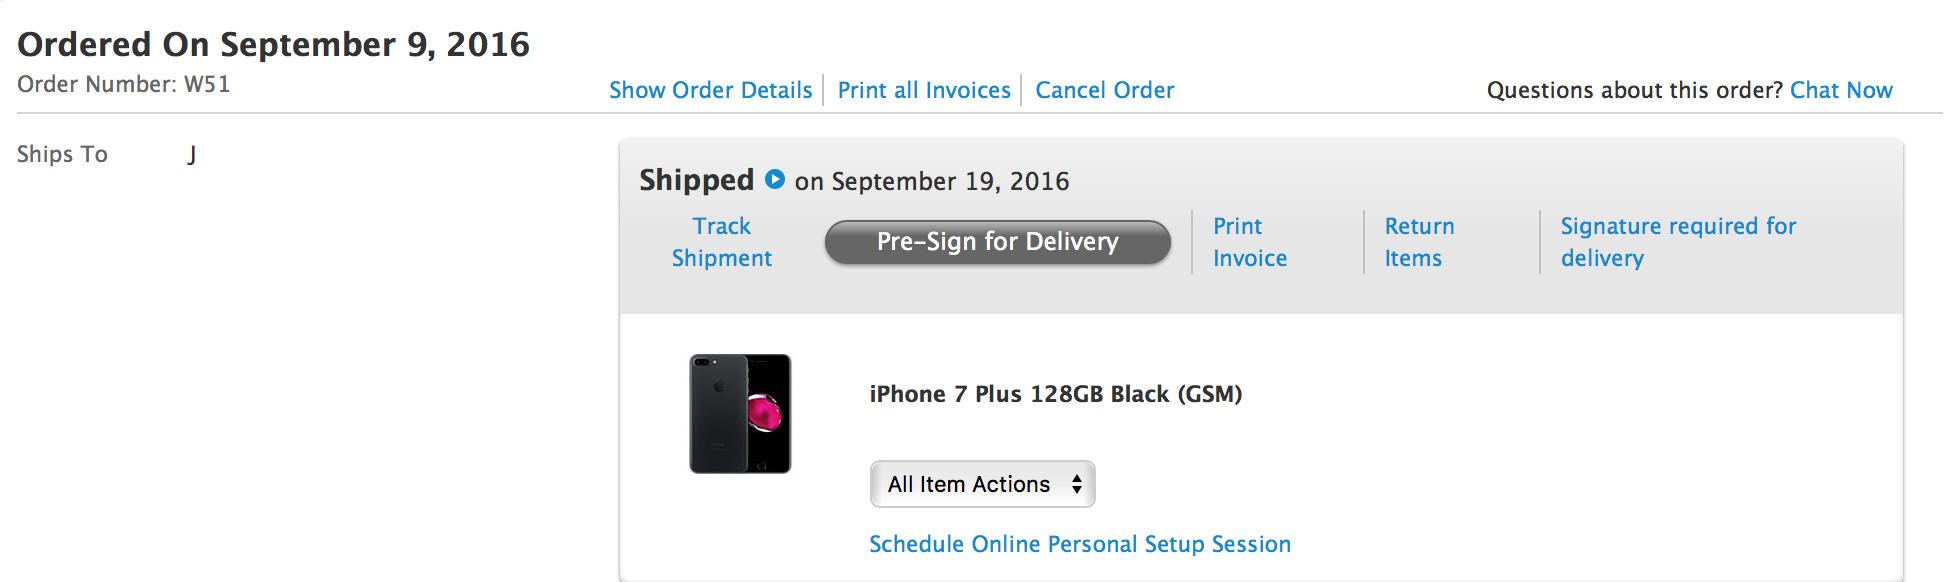
Task: Click the Ordered On September 9 heading
Action: point(274,44)
